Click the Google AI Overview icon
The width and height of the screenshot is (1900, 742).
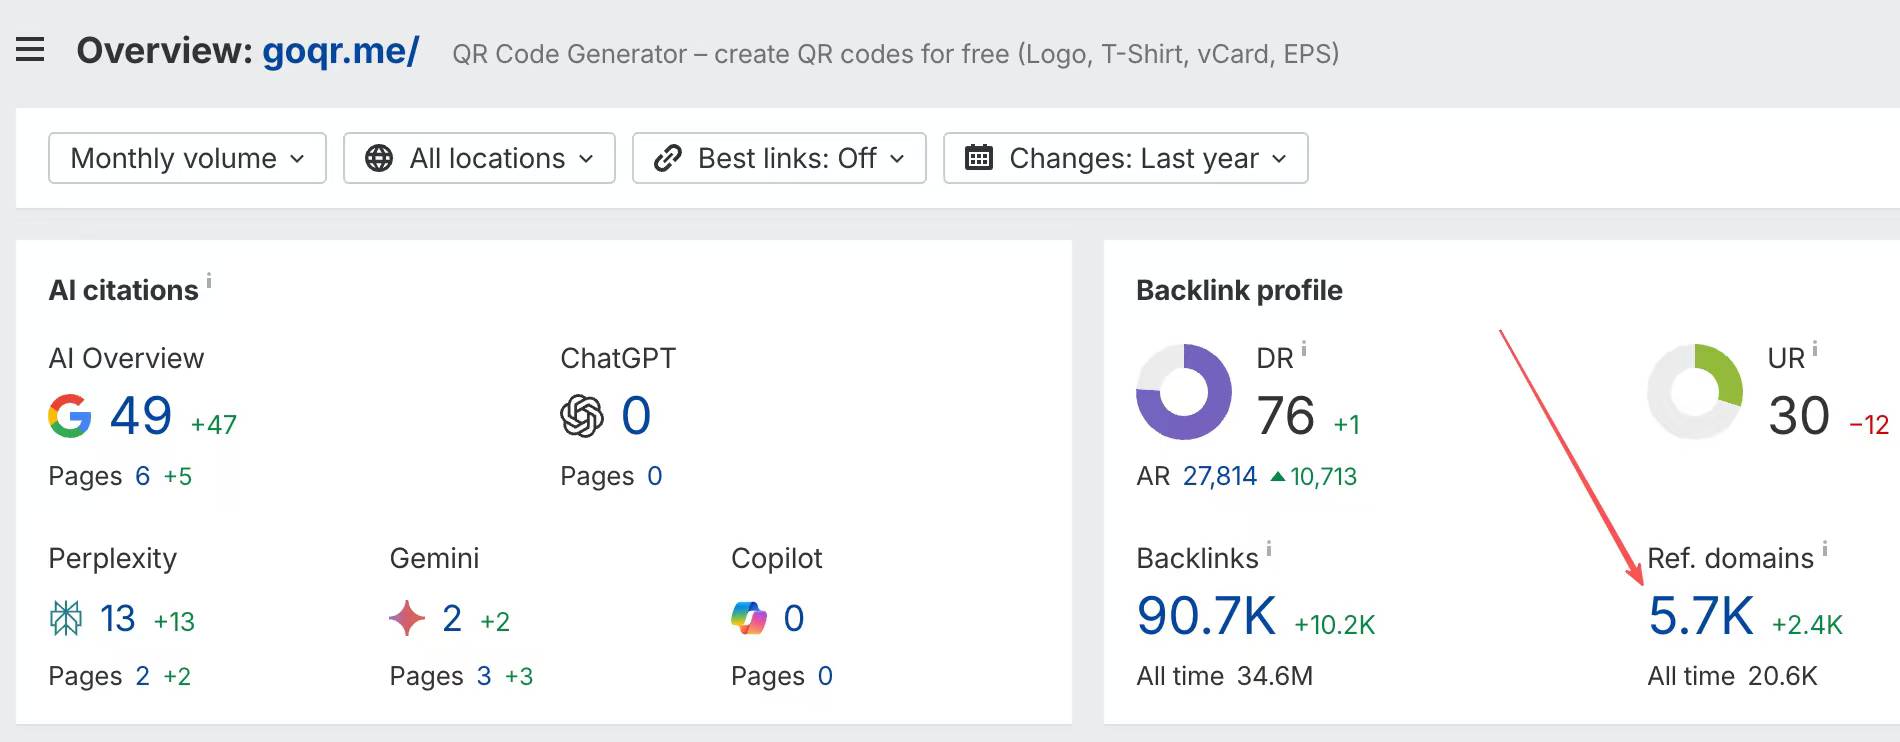click(70, 416)
